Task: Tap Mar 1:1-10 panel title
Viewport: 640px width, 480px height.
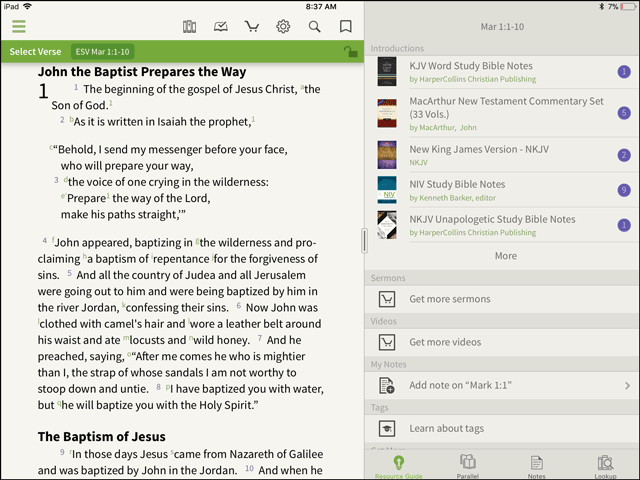Action: point(502,27)
